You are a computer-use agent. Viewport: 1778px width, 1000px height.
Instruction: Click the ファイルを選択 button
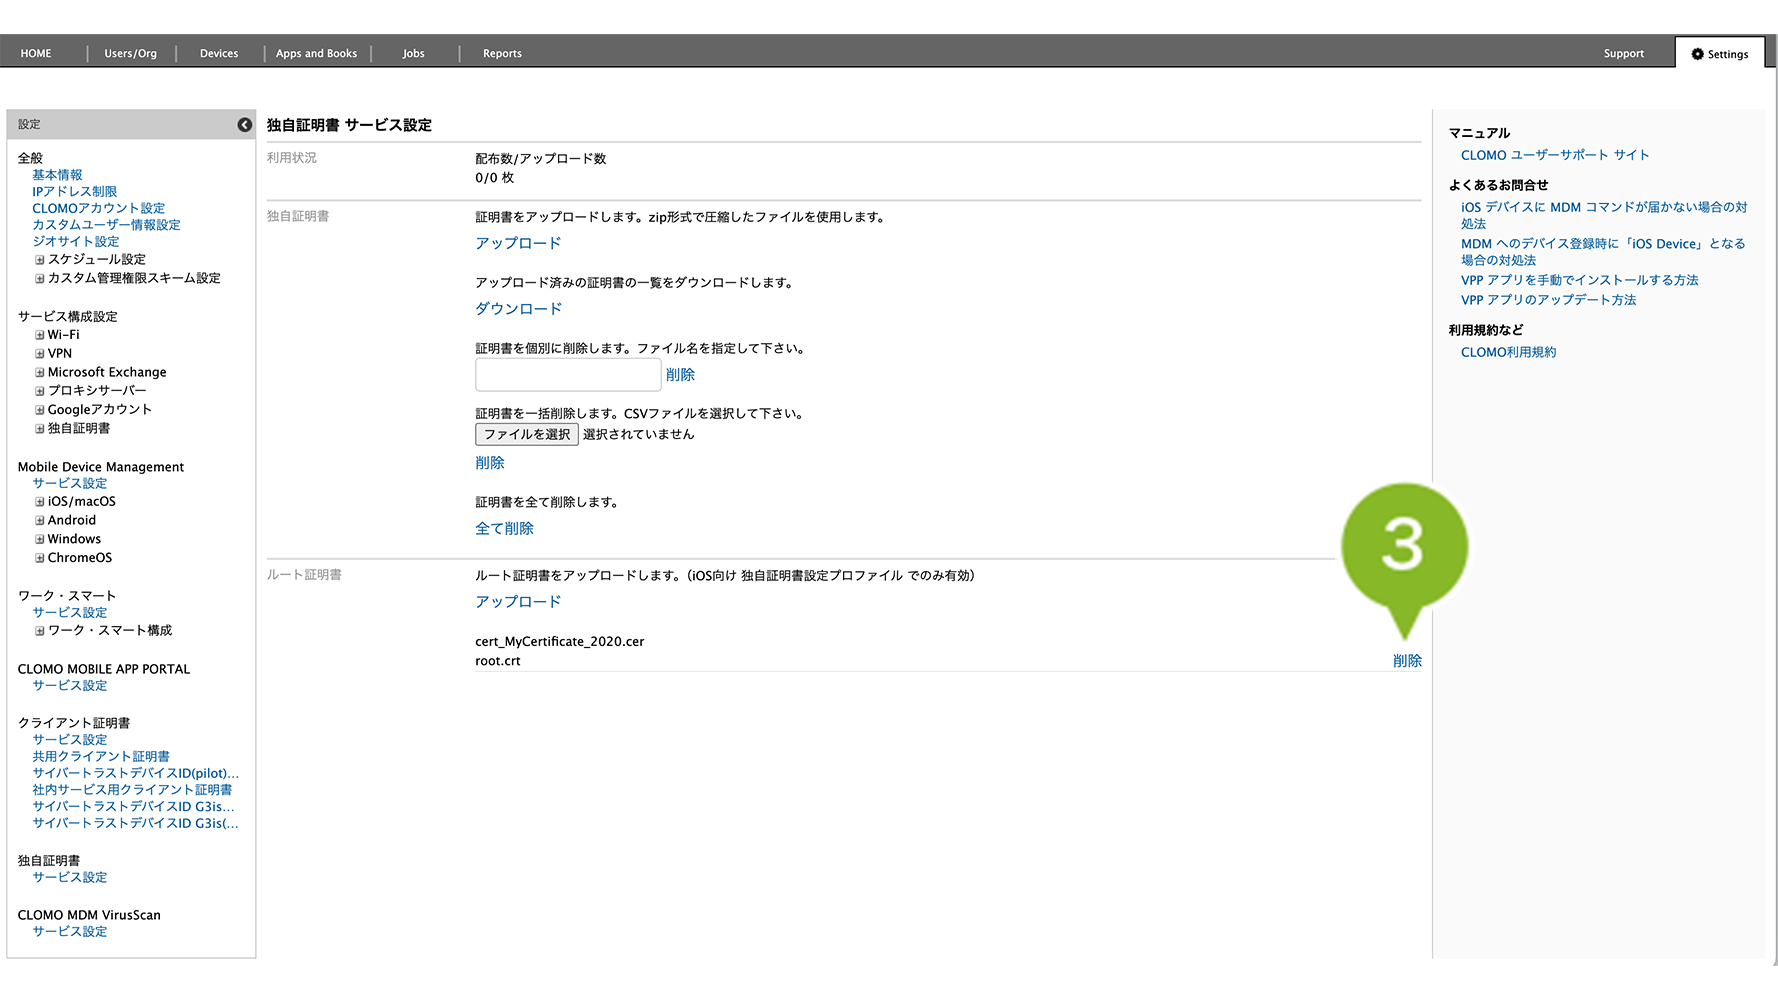click(x=526, y=435)
